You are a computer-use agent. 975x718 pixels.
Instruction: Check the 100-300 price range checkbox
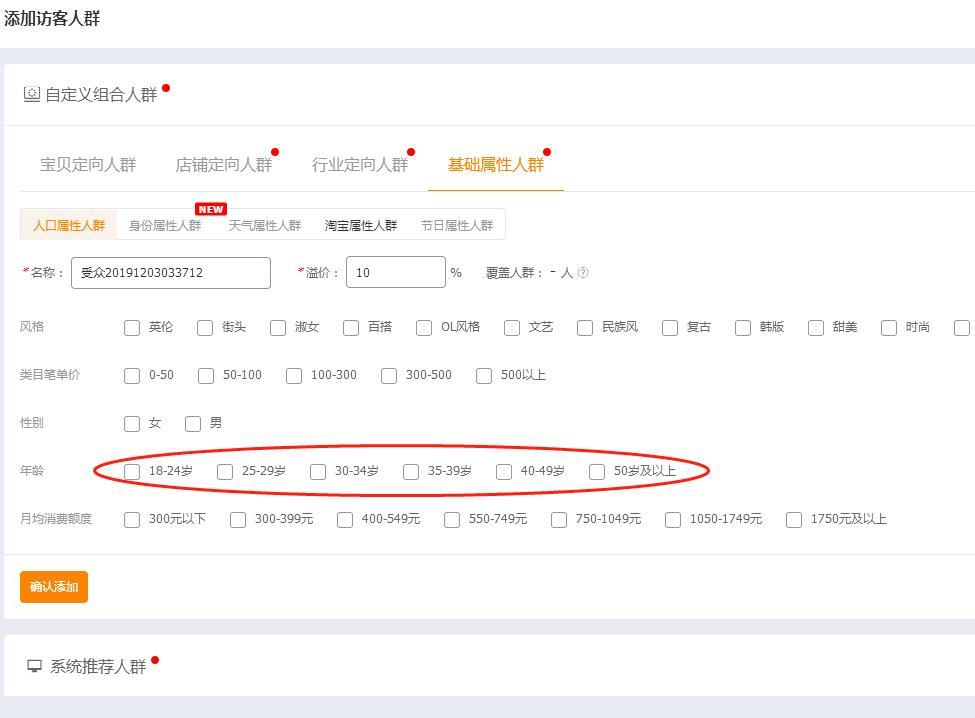(294, 376)
